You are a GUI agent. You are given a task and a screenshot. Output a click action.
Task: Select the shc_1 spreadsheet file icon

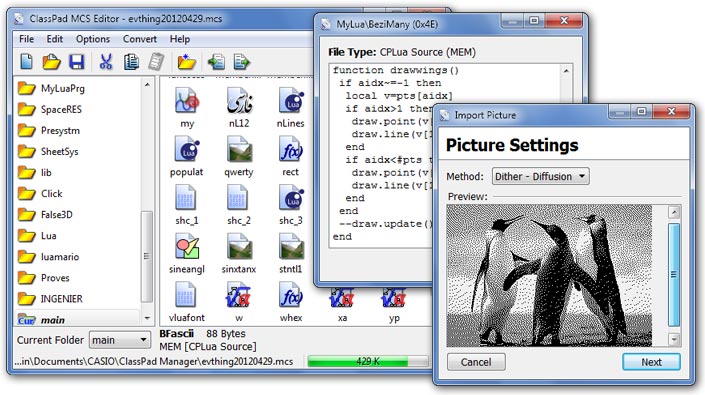185,198
